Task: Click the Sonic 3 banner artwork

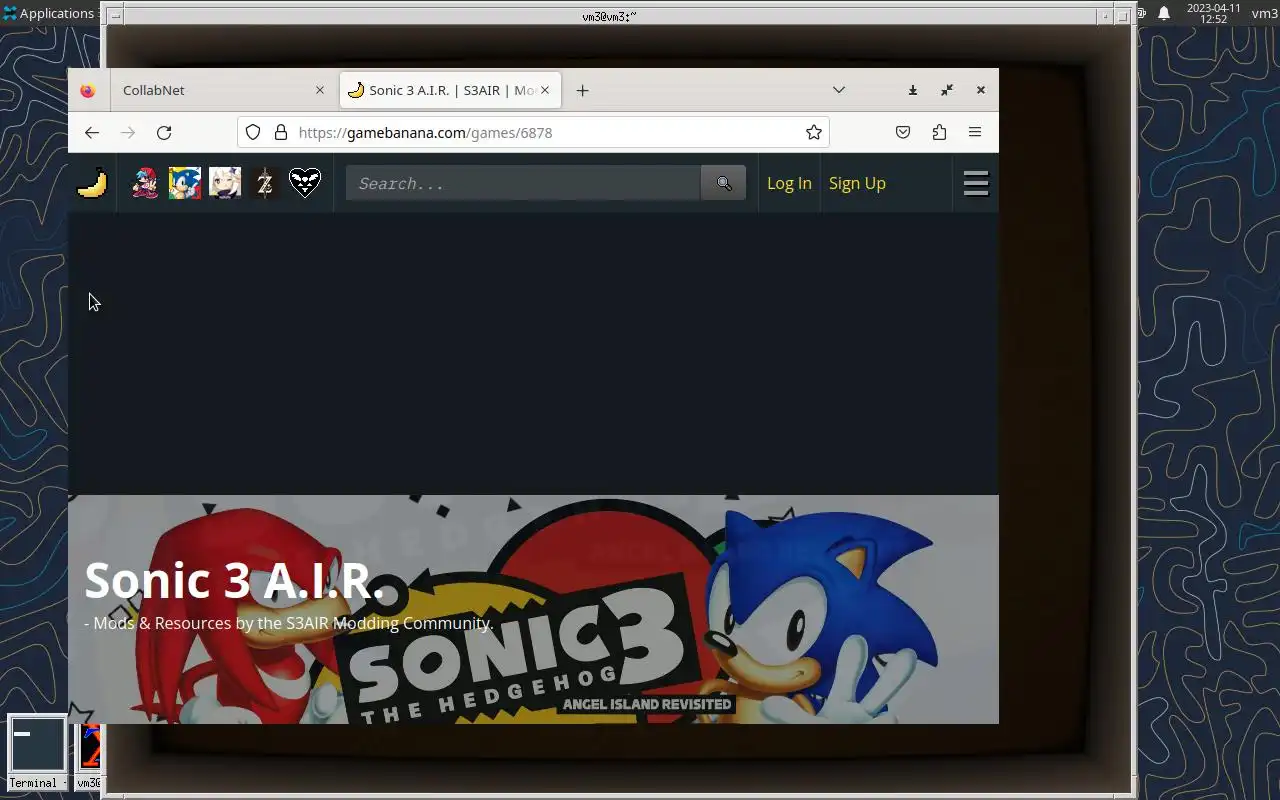Action: tap(533, 609)
